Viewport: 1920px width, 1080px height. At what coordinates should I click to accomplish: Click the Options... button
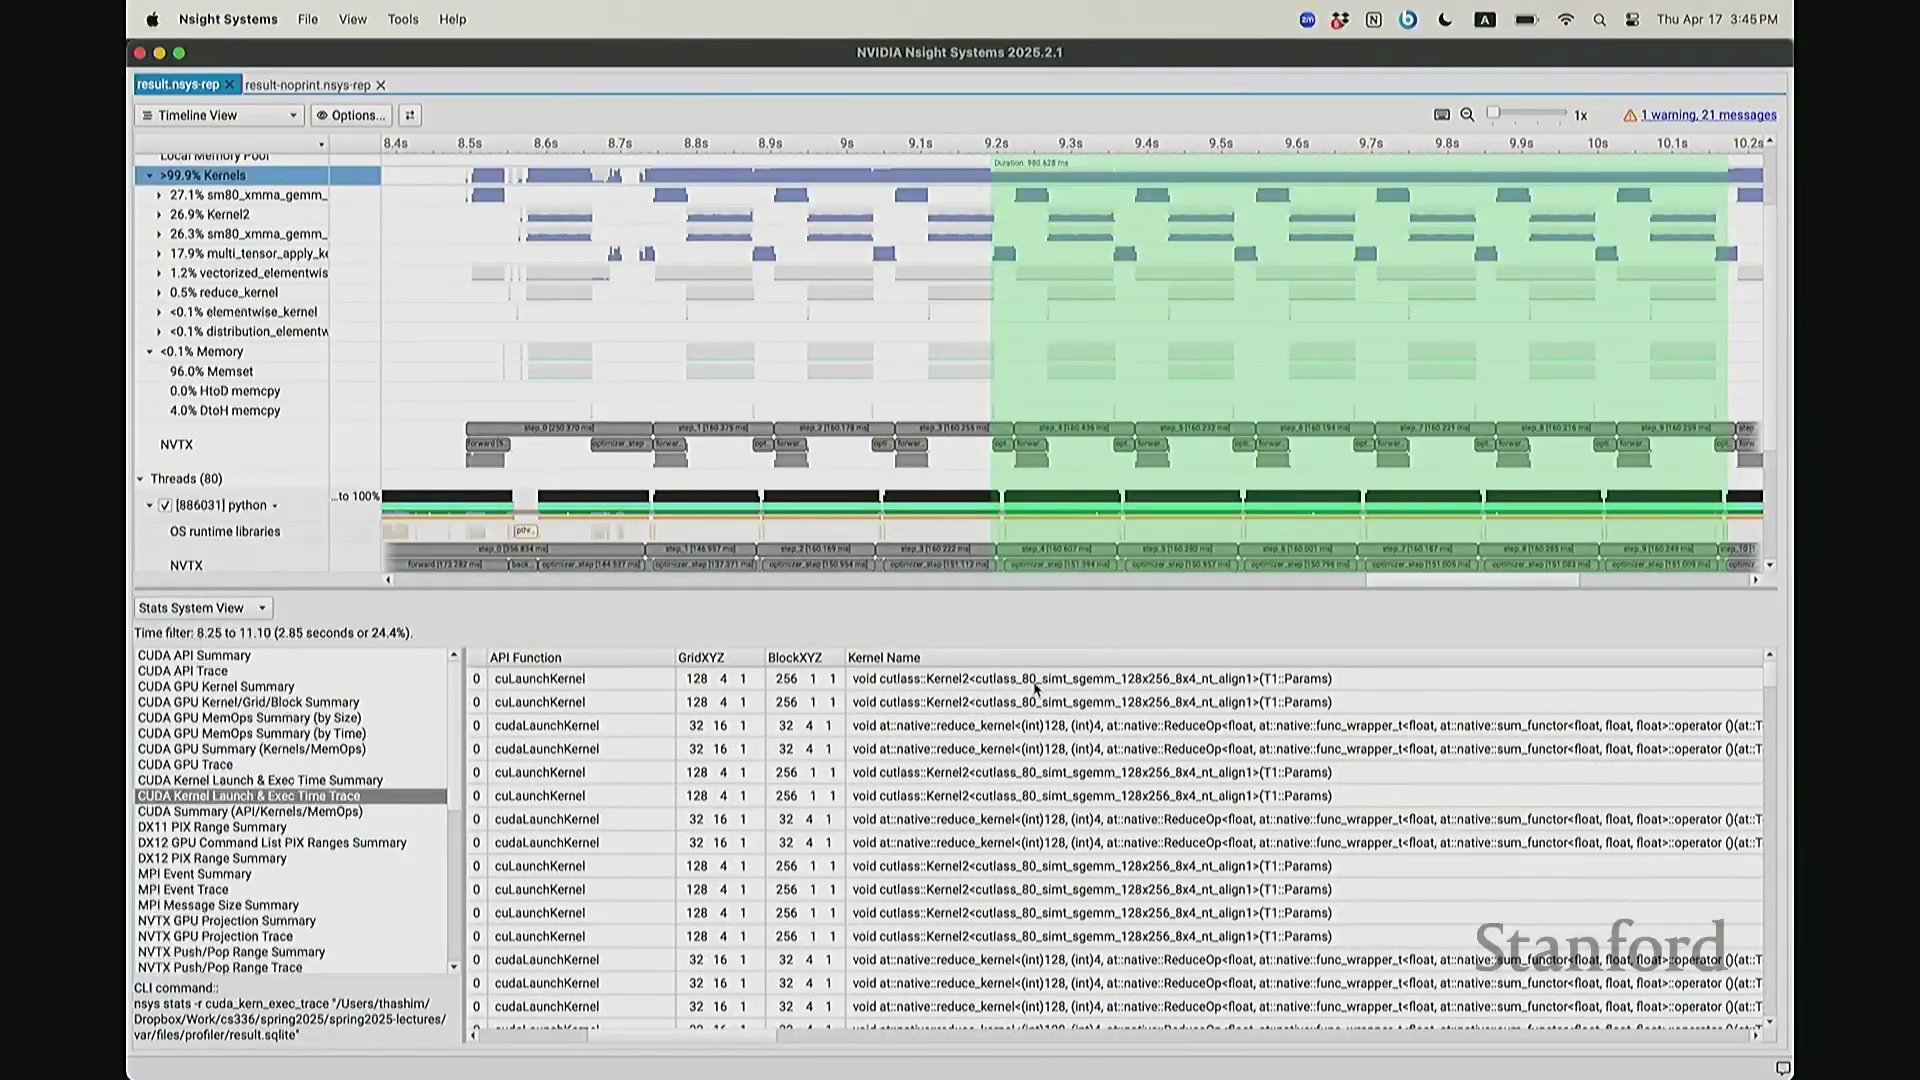click(351, 115)
